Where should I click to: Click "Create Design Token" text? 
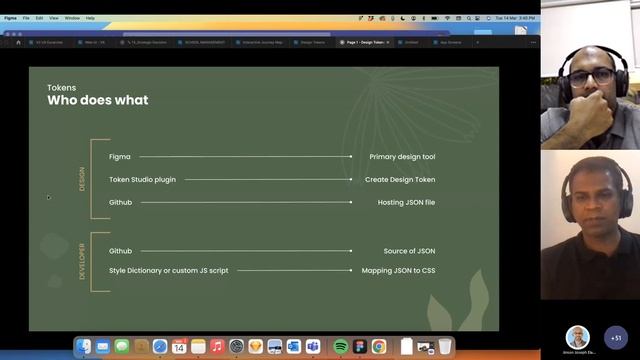click(x=400, y=180)
